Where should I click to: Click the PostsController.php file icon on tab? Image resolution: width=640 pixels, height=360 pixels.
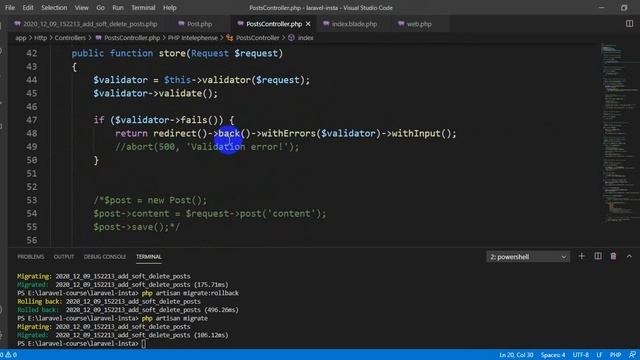pyautogui.click(x=240, y=24)
